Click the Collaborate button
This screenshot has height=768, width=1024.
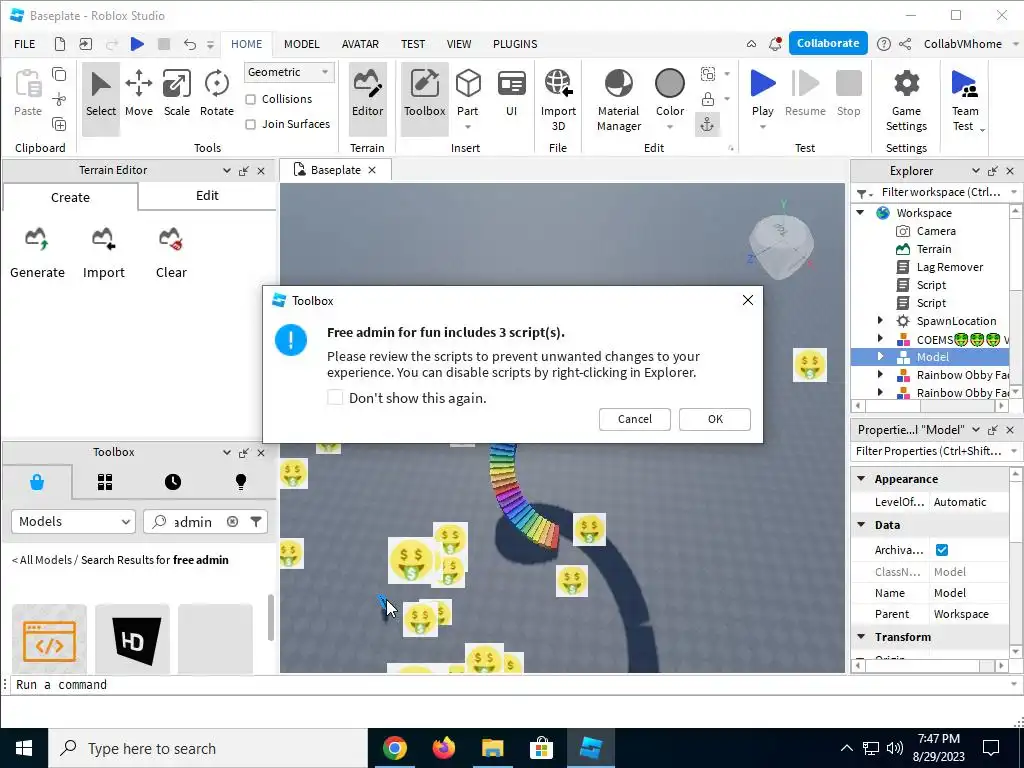point(828,43)
